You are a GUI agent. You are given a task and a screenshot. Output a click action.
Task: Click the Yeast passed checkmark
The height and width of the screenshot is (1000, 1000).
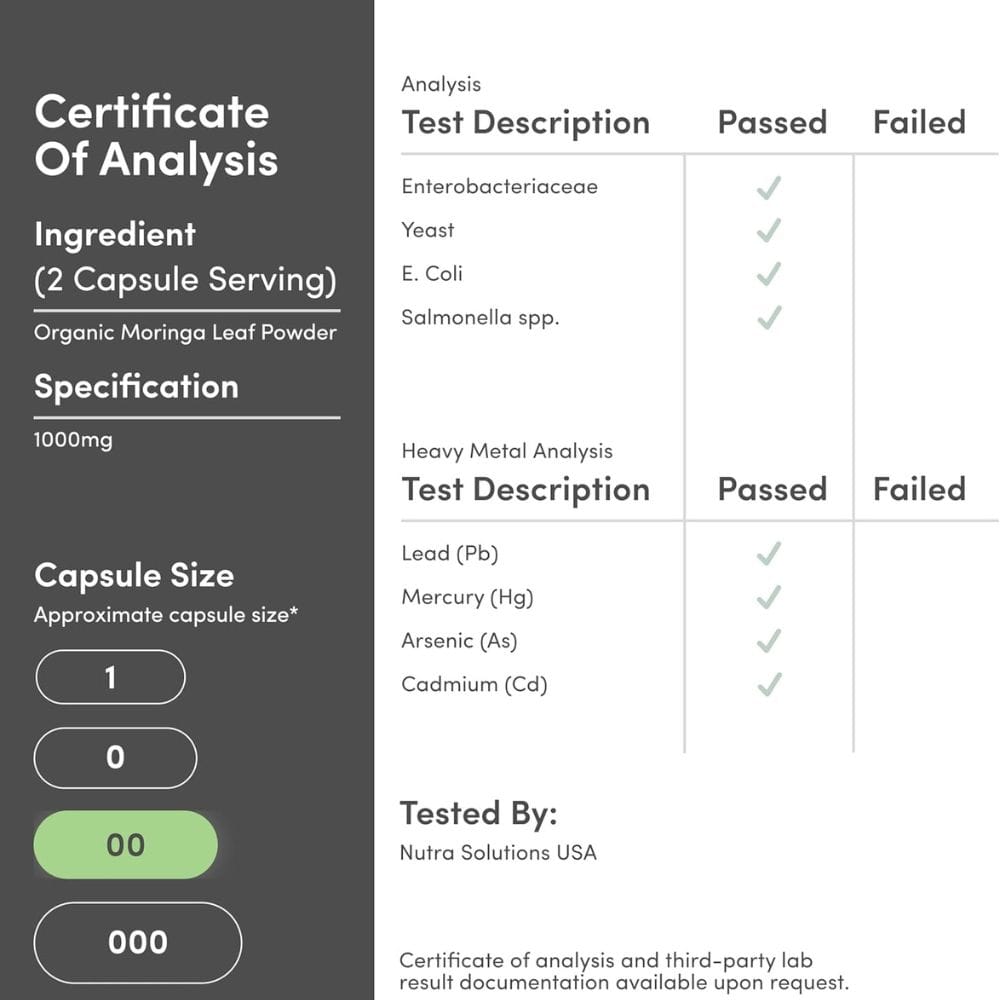coord(768,231)
